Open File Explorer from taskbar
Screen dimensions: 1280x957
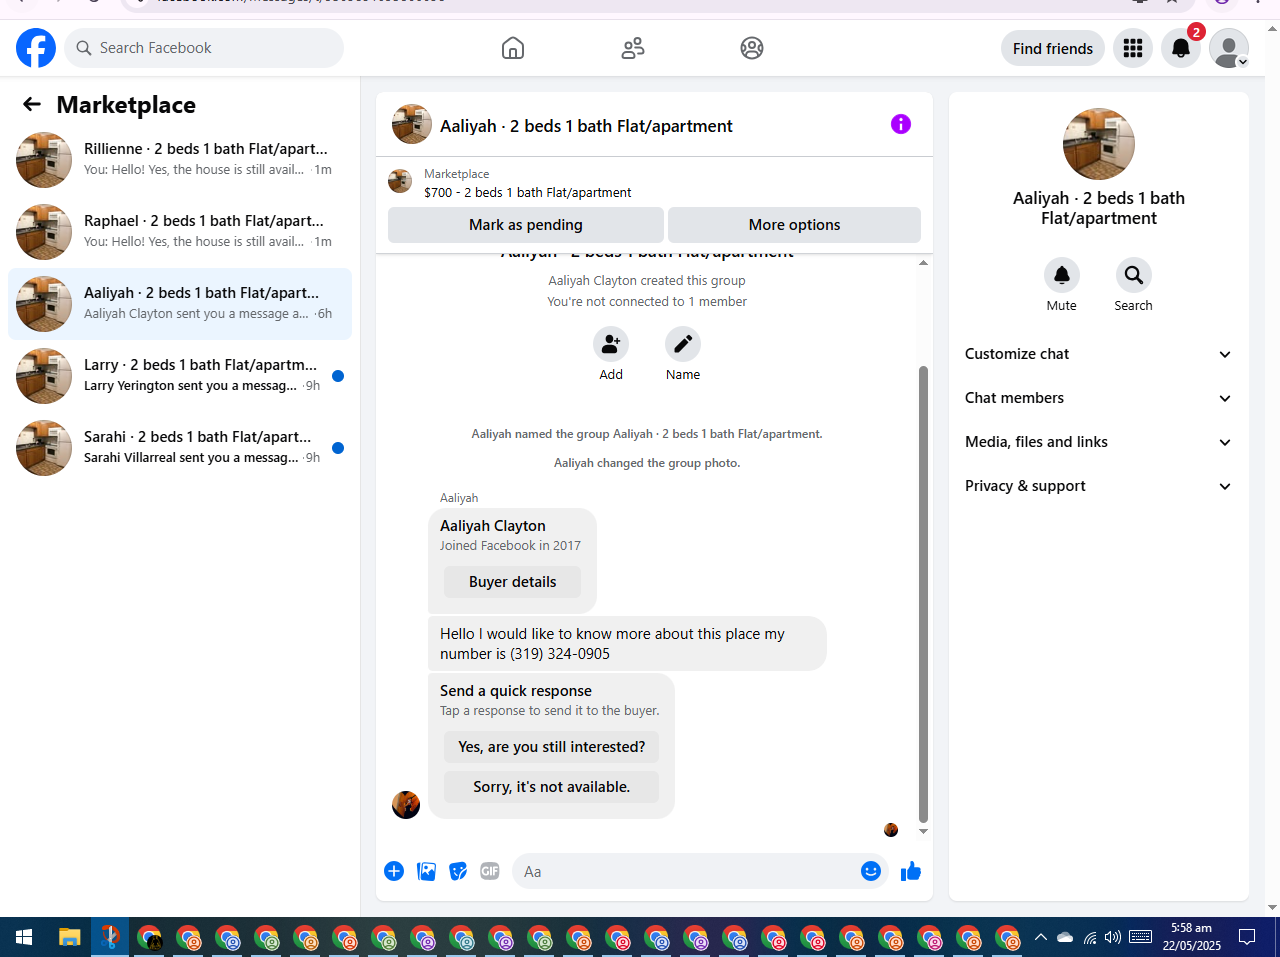click(x=69, y=937)
